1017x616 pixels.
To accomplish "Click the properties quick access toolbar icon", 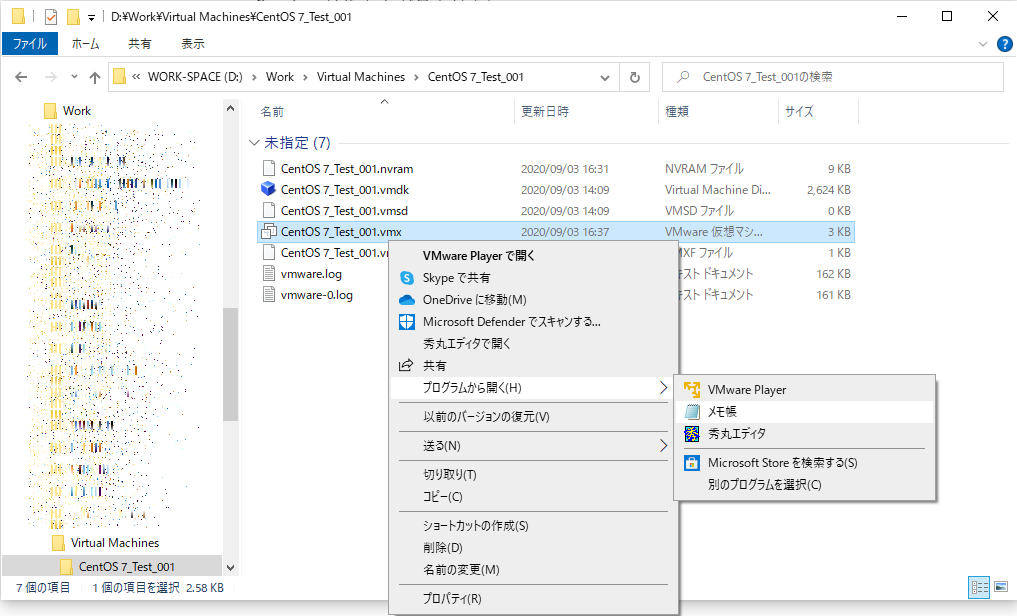I will point(51,17).
